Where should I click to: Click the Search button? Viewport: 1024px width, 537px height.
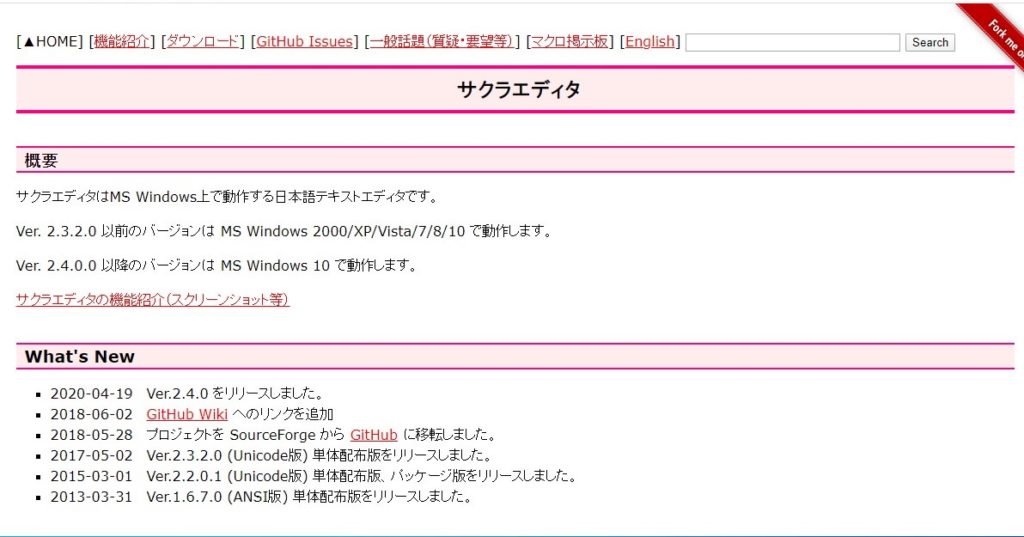click(x=930, y=42)
